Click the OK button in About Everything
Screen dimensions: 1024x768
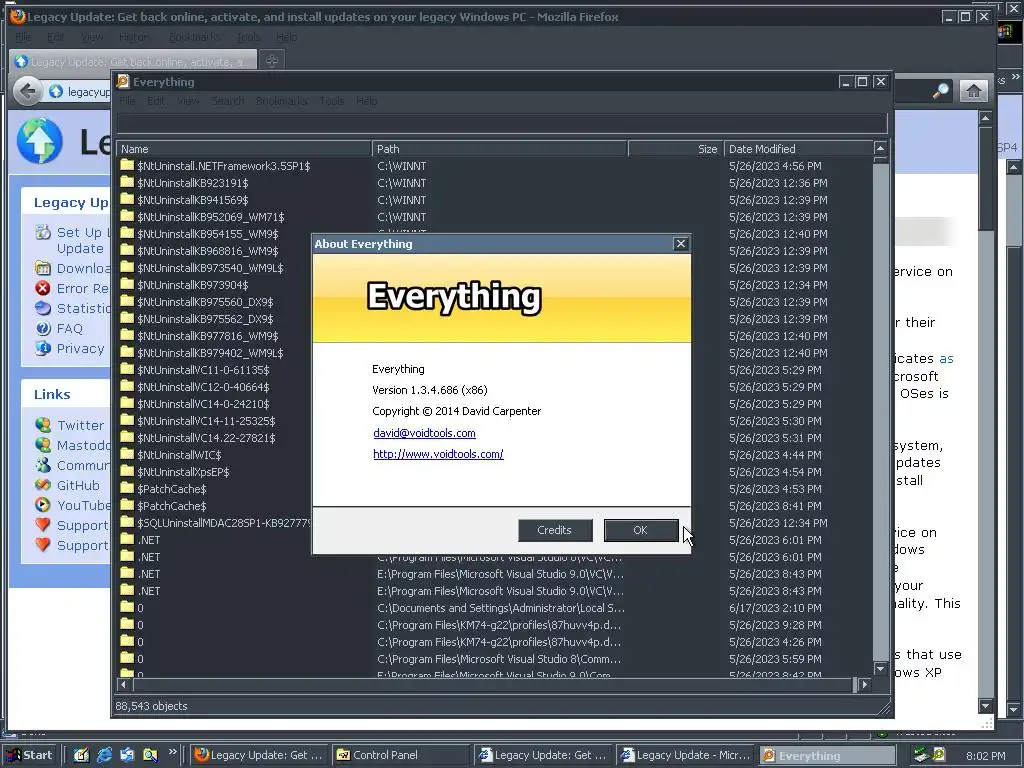(641, 530)
